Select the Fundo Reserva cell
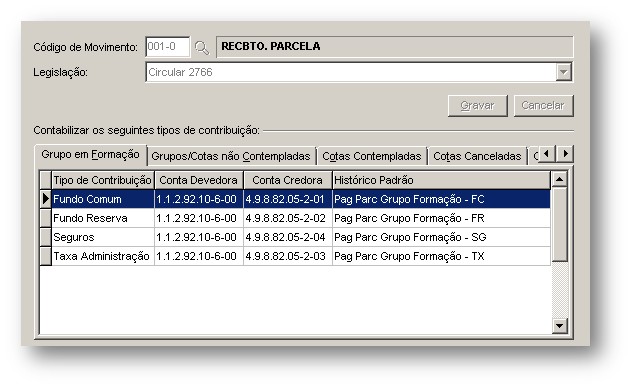The width and height of the screenshot is (632, 388). 103,218
